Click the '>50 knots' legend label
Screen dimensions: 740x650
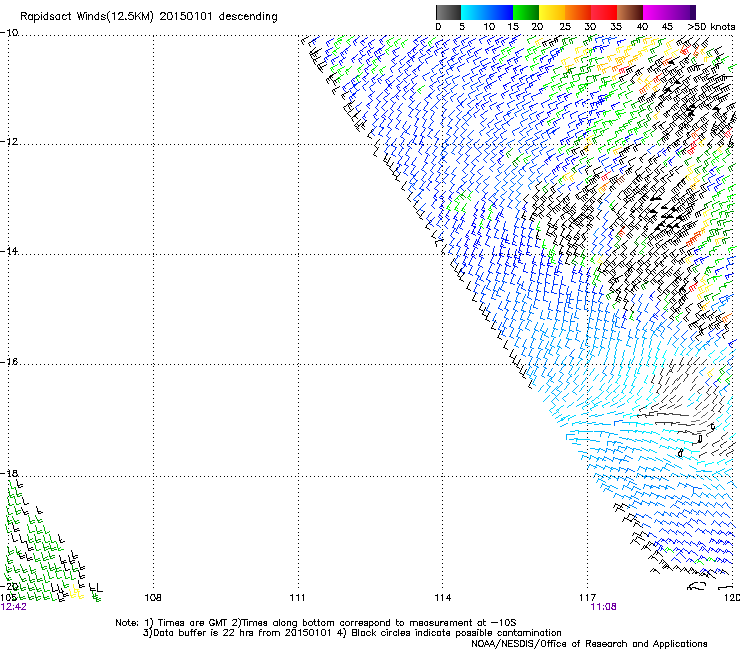(x=711, y=27)
